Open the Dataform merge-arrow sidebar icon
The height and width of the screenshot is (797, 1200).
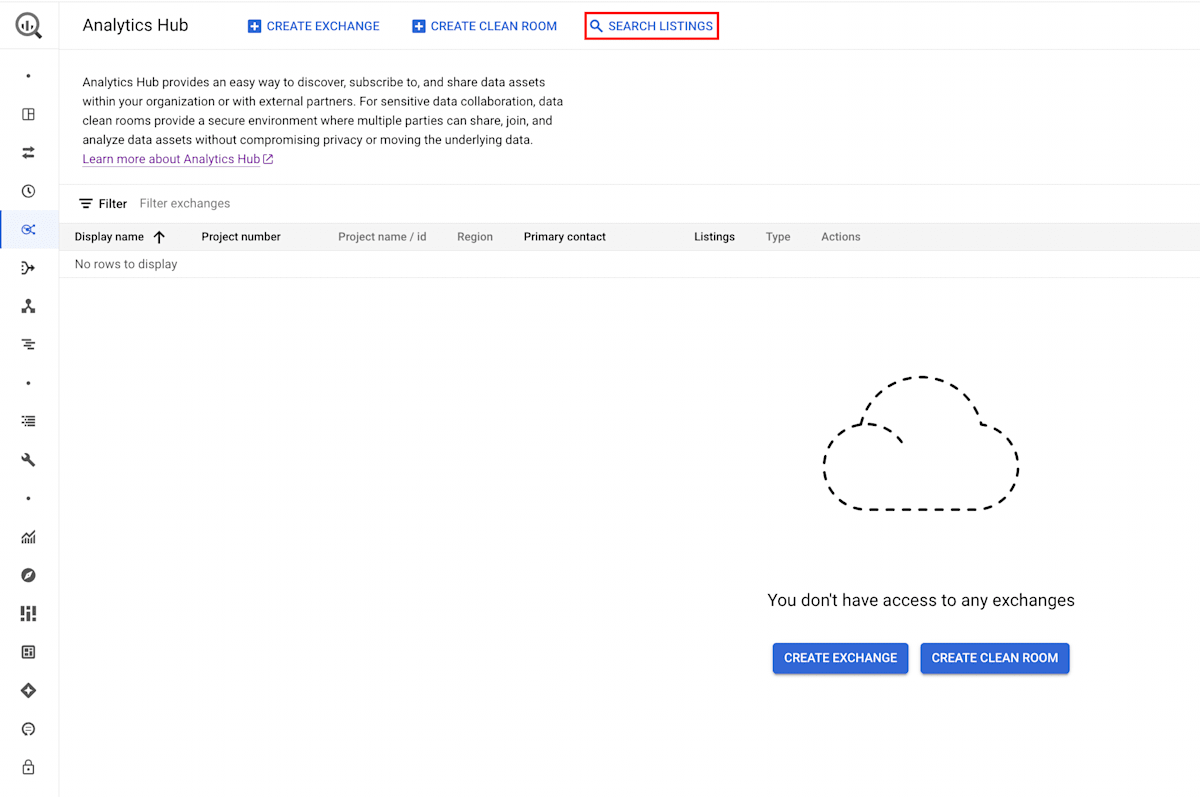pyautogui.click(x=28, y=268)
